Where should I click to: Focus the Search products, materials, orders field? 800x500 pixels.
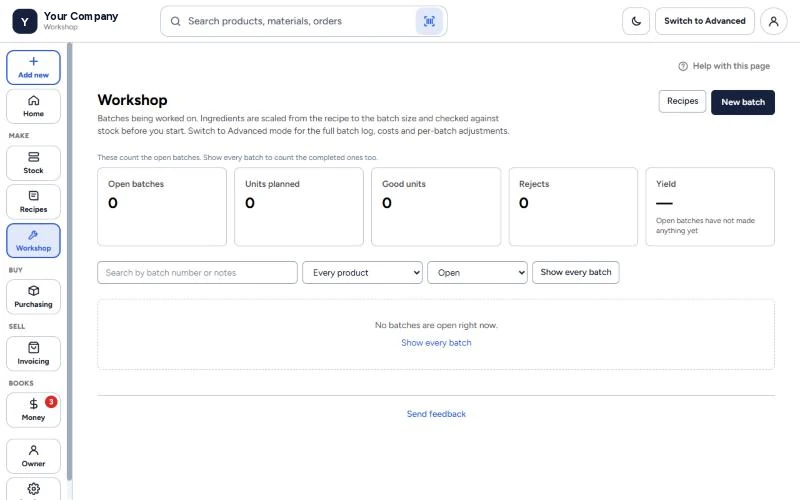pyautogui.click(x=304, y=21)
